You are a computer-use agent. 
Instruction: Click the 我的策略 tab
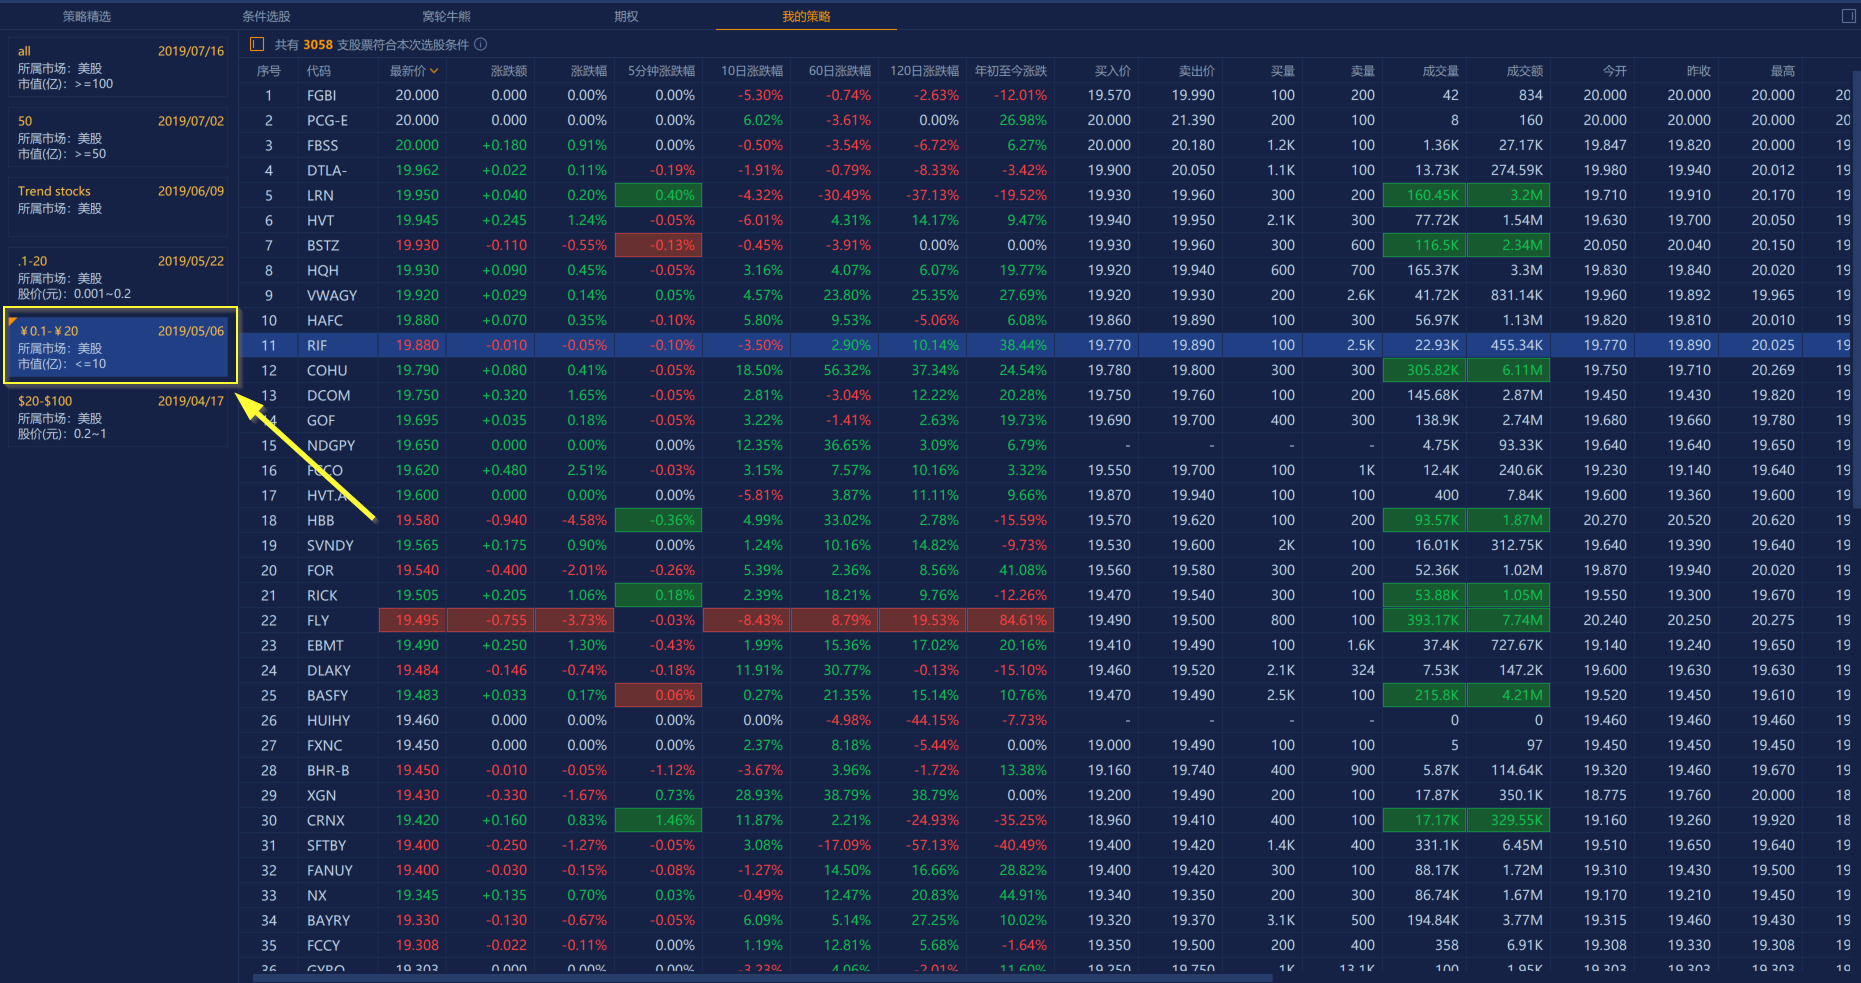click(x=806, y=16)
